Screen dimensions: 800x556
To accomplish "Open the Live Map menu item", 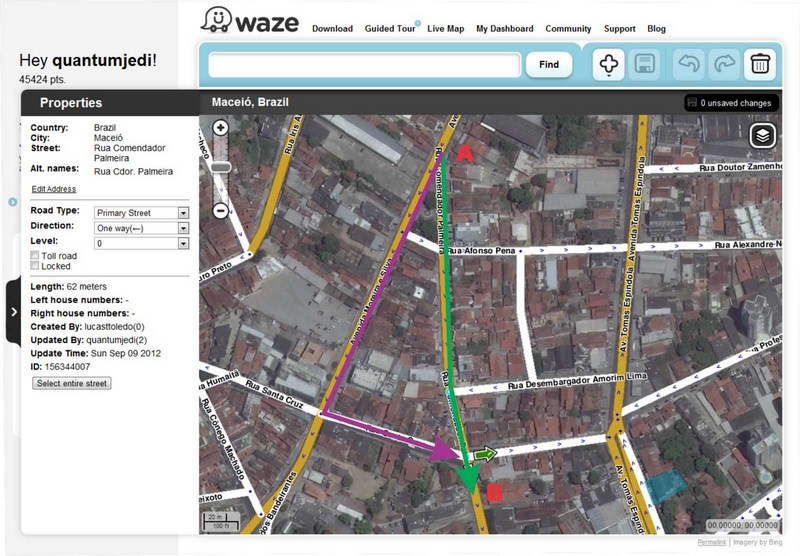I will tap(445, 29).
